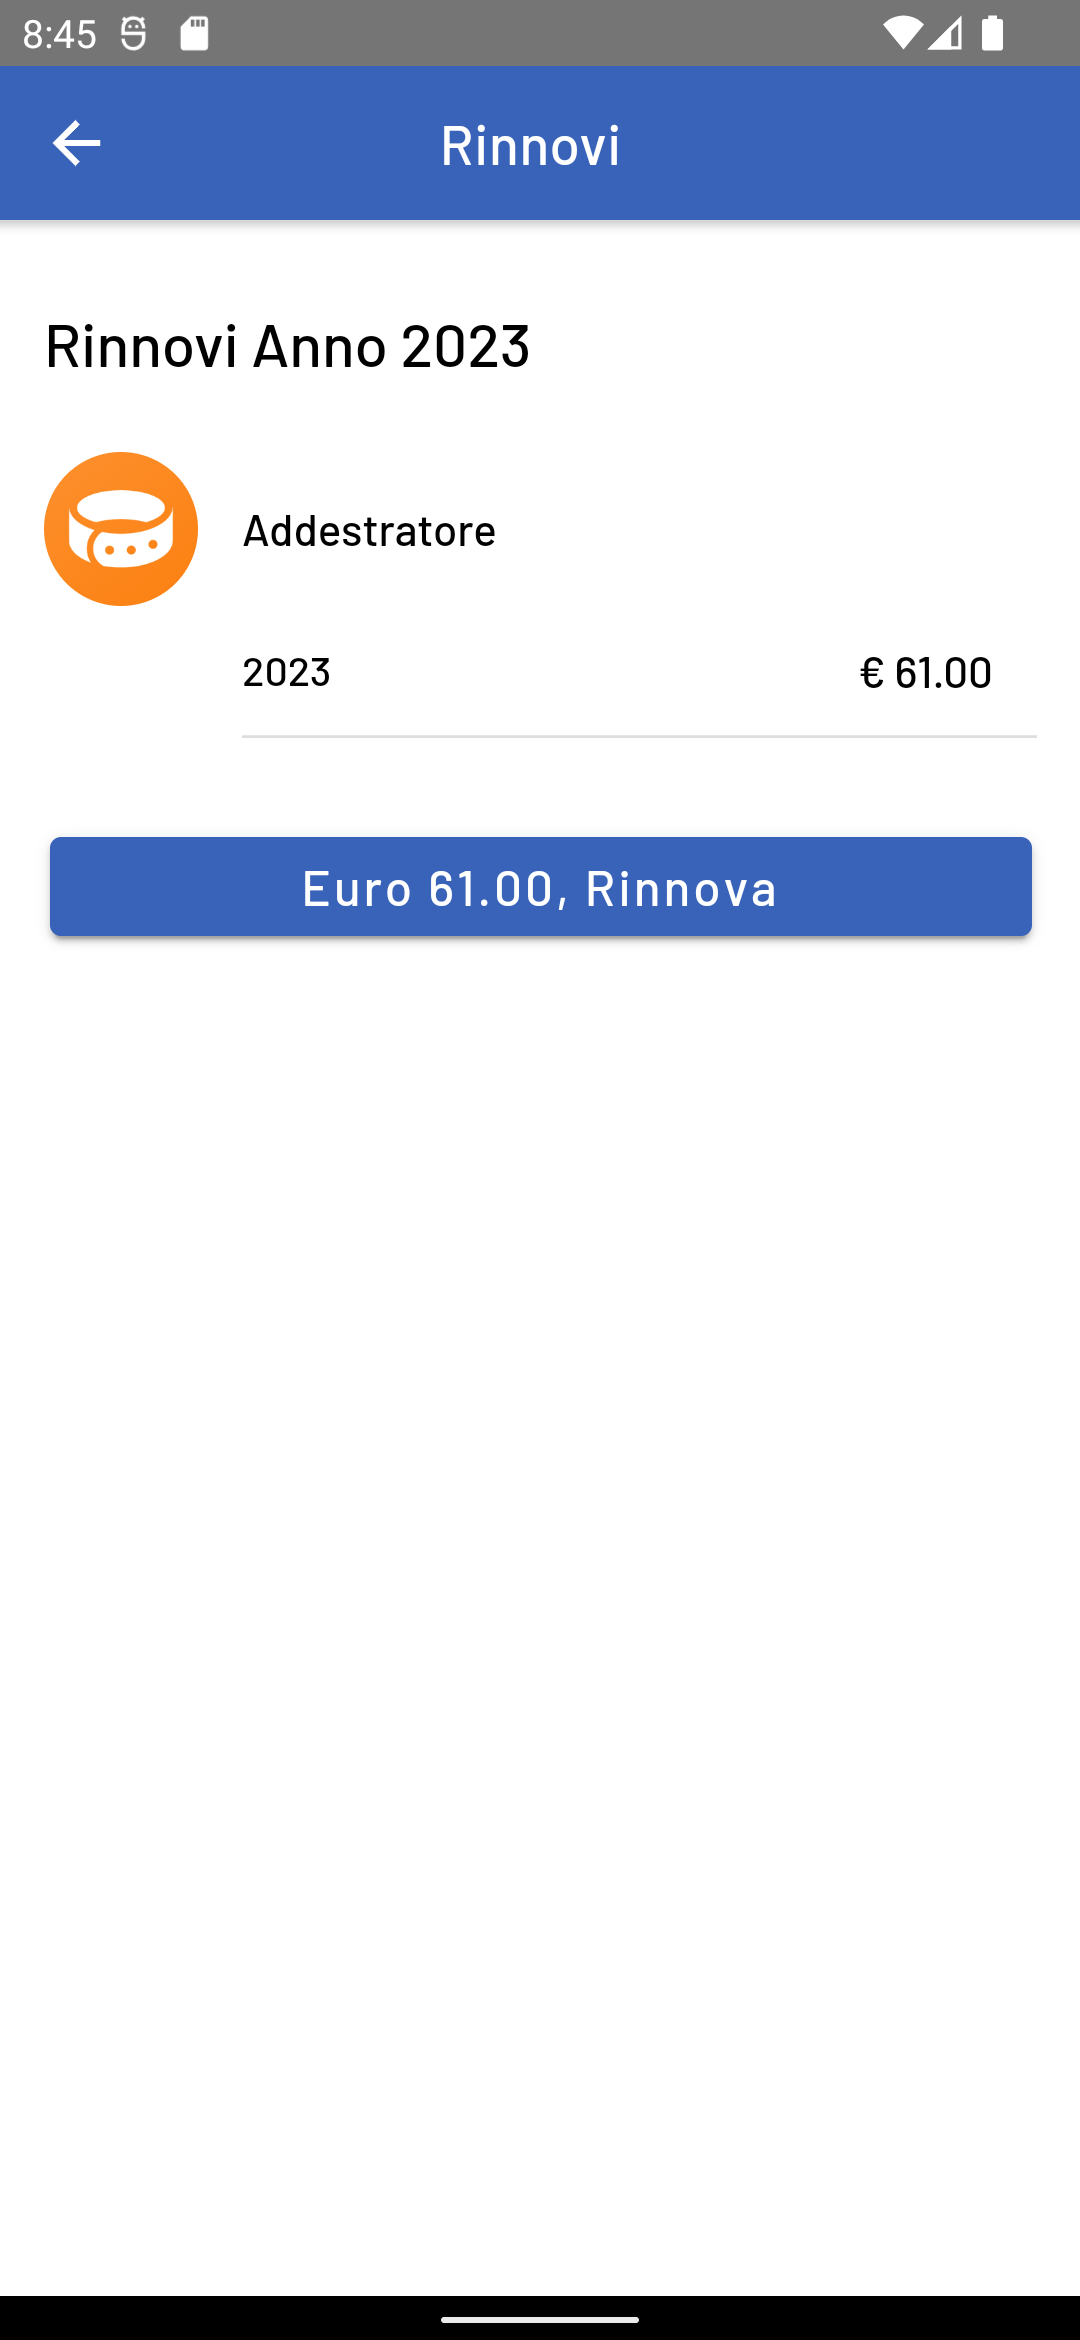1080x2340 pixels.
Task: Tap the SD card notification icon
Action: tap(194, 33)
